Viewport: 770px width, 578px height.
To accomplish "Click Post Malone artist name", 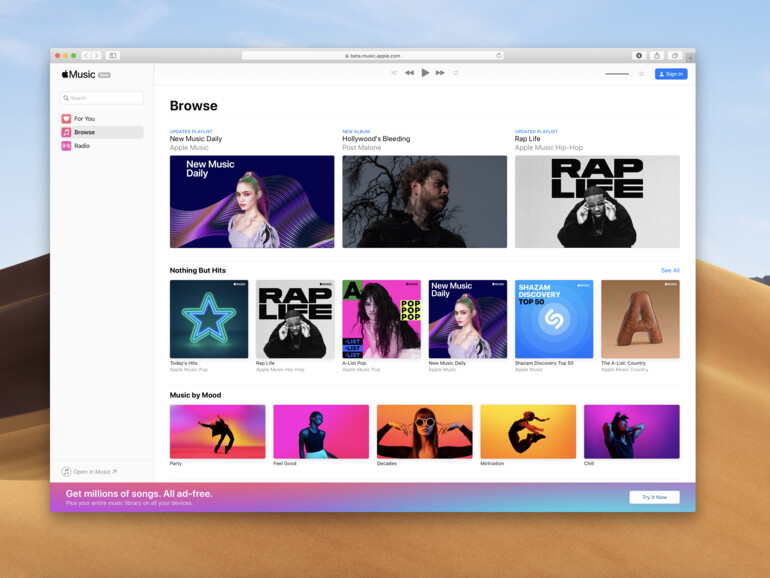I will (361, 147).
